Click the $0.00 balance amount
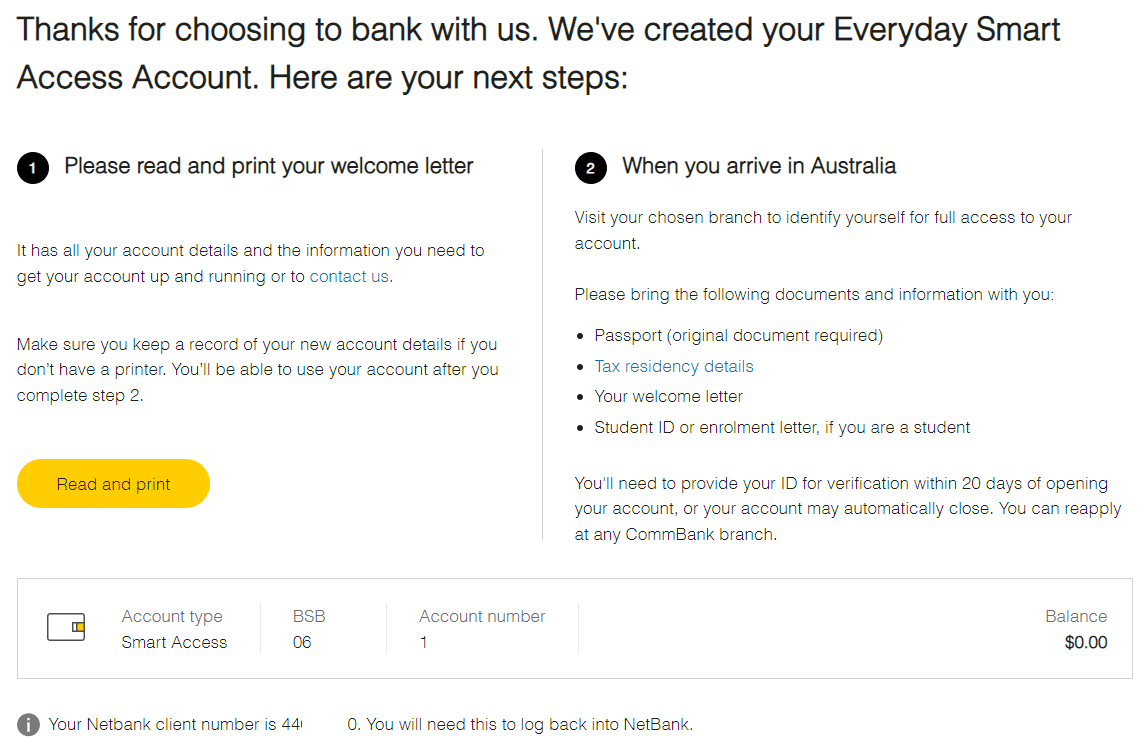 tap(1086, 642)
